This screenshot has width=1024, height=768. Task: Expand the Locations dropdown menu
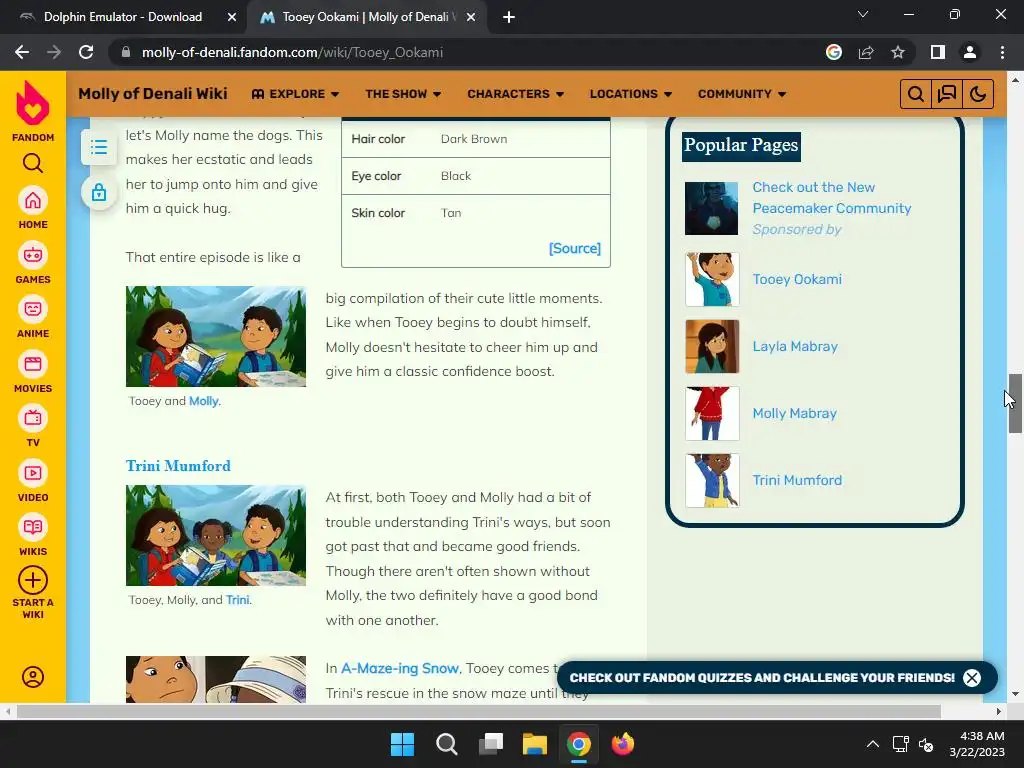tap(631, 94)
